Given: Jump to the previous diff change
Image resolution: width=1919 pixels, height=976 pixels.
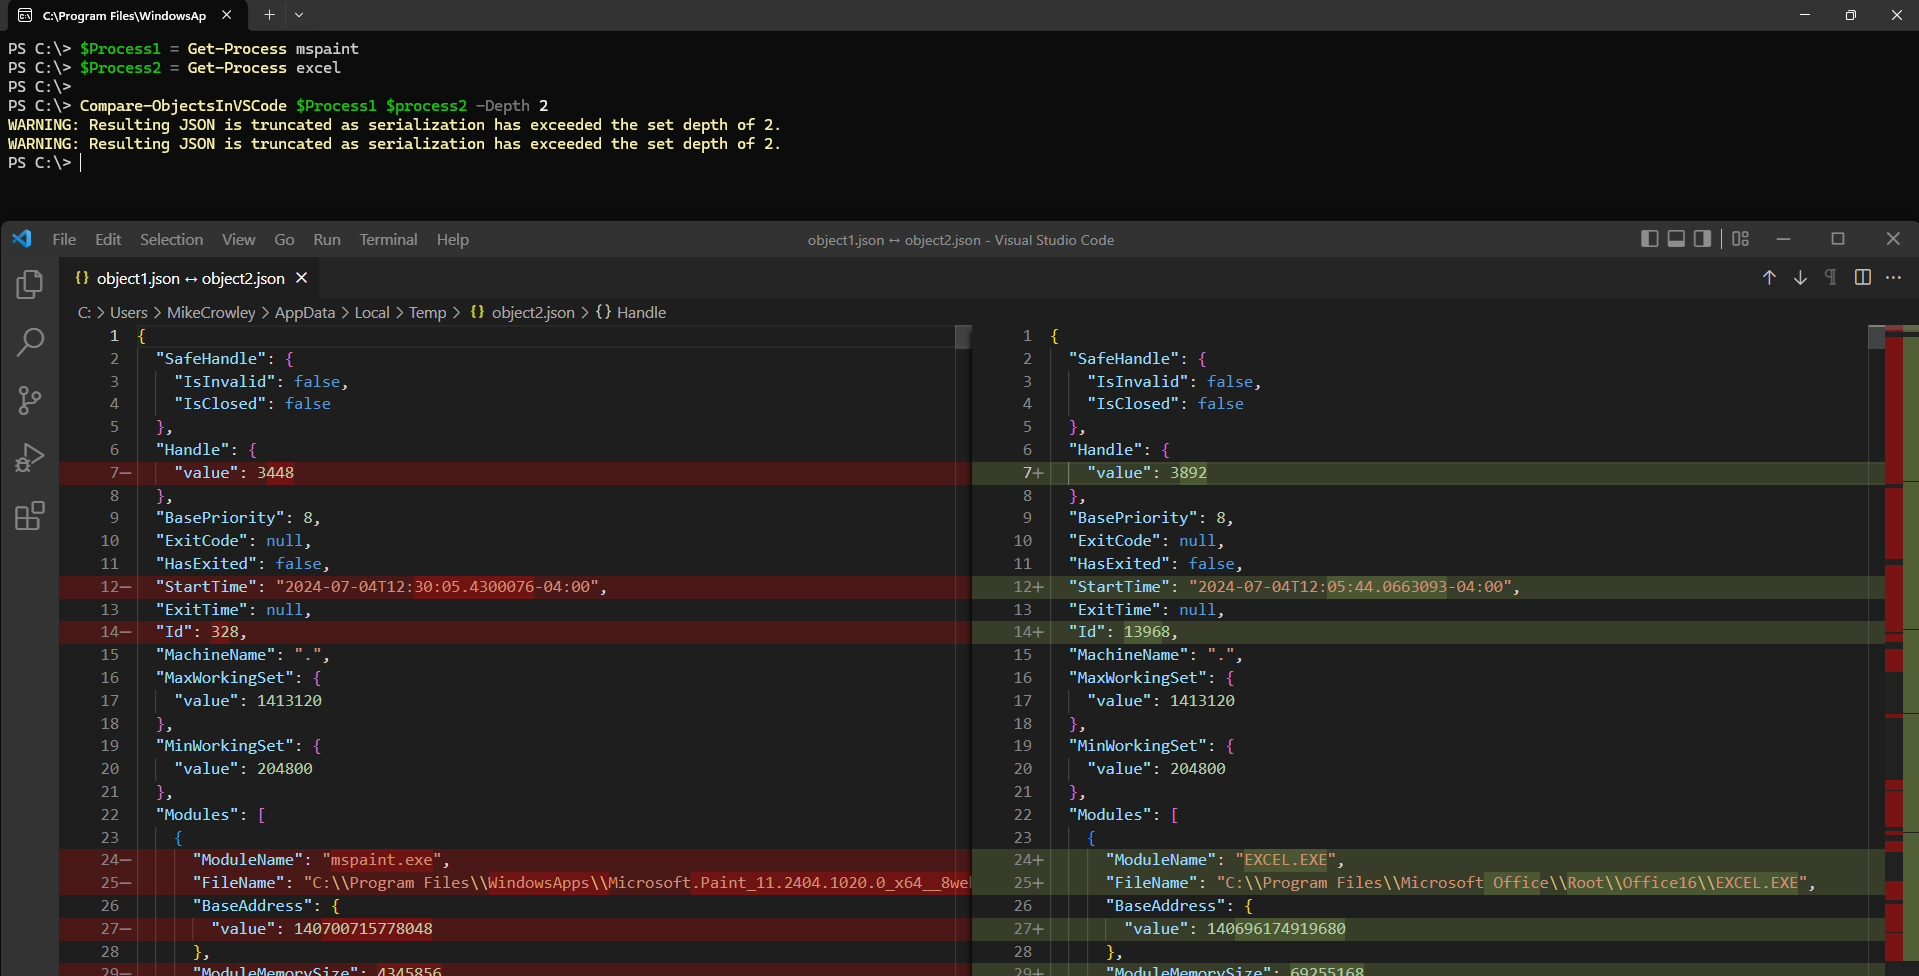Looking at the screenshot, I should click(1769, 277).
